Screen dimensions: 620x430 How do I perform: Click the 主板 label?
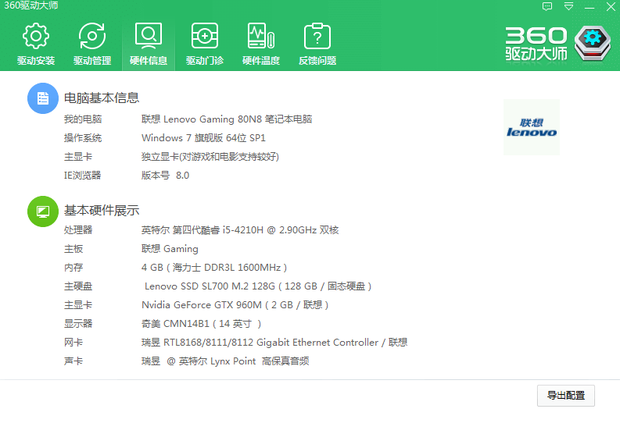(x=74, y=249)
